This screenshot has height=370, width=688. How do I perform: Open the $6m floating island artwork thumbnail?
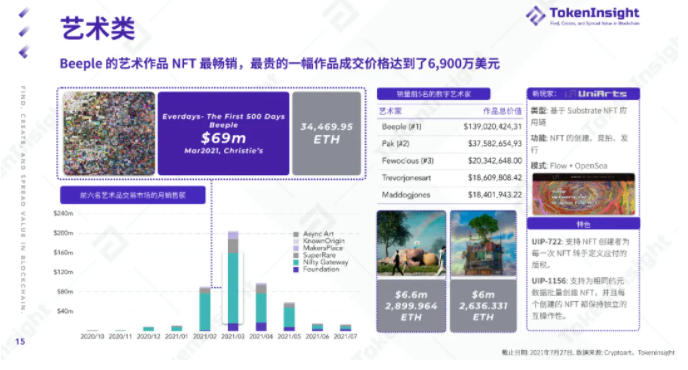click(483, 244)
